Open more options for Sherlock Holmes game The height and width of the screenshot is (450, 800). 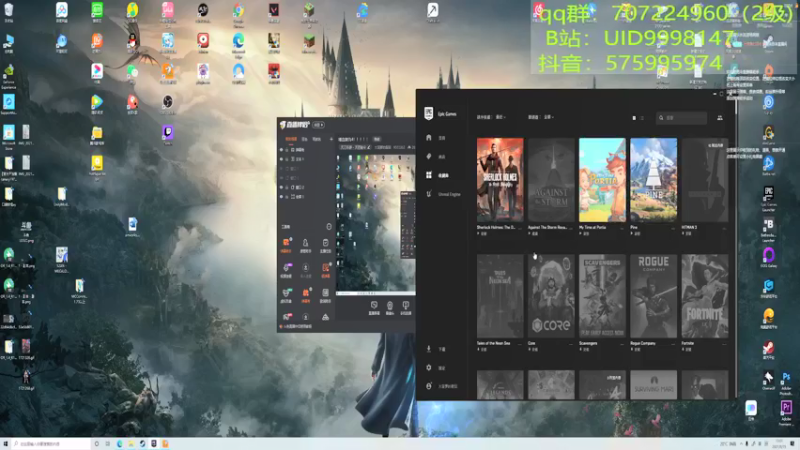point(520,228)
